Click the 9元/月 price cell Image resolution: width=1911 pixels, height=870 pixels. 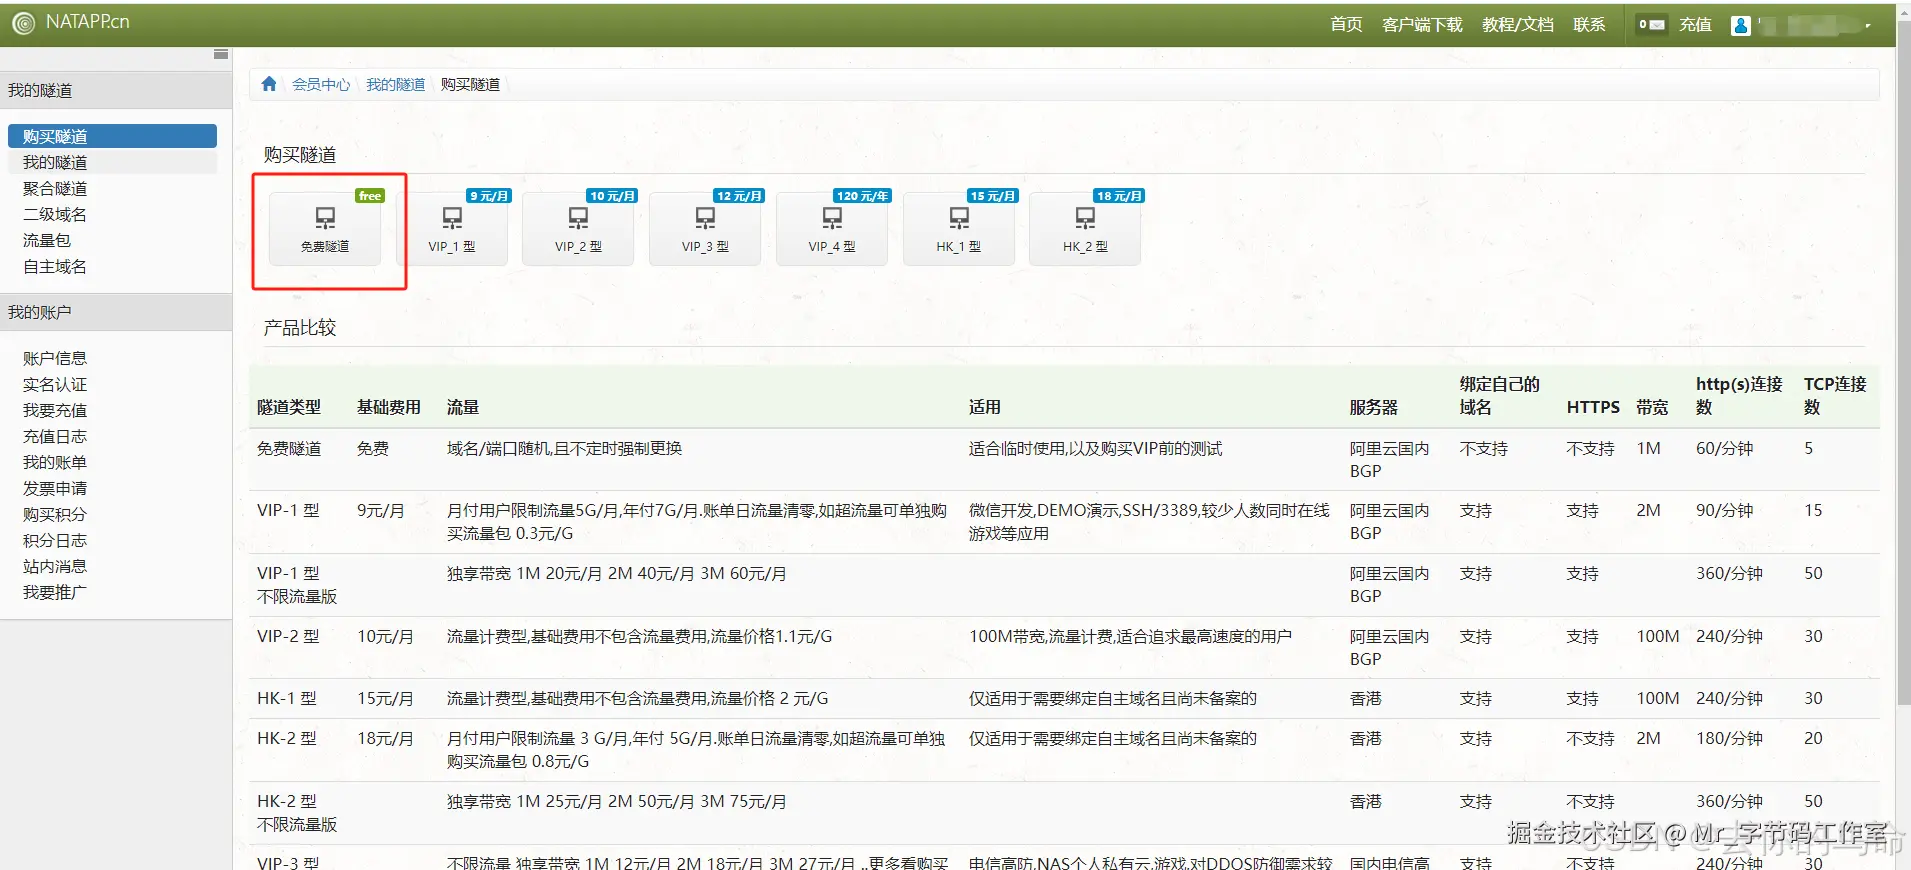pos(381,510)
